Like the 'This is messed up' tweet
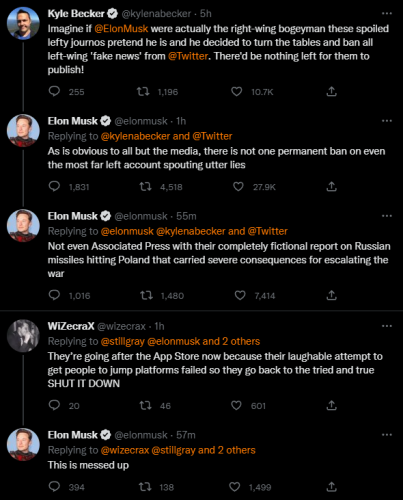 tap(235, 487)
